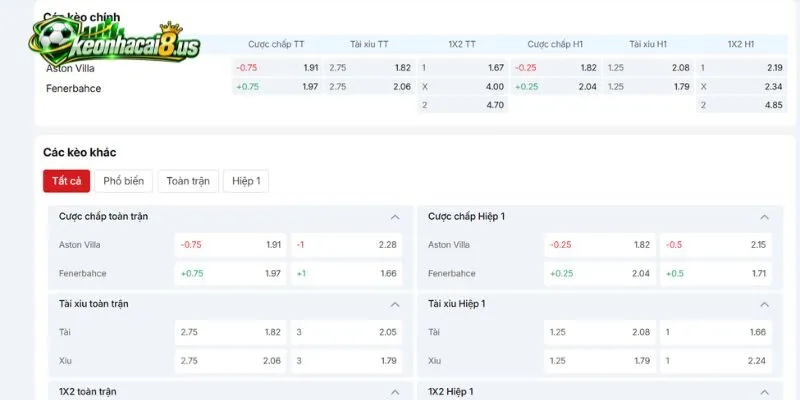Pick Xỉu 1 at 2.24
The image size is (800, 400).
[716, 361]
